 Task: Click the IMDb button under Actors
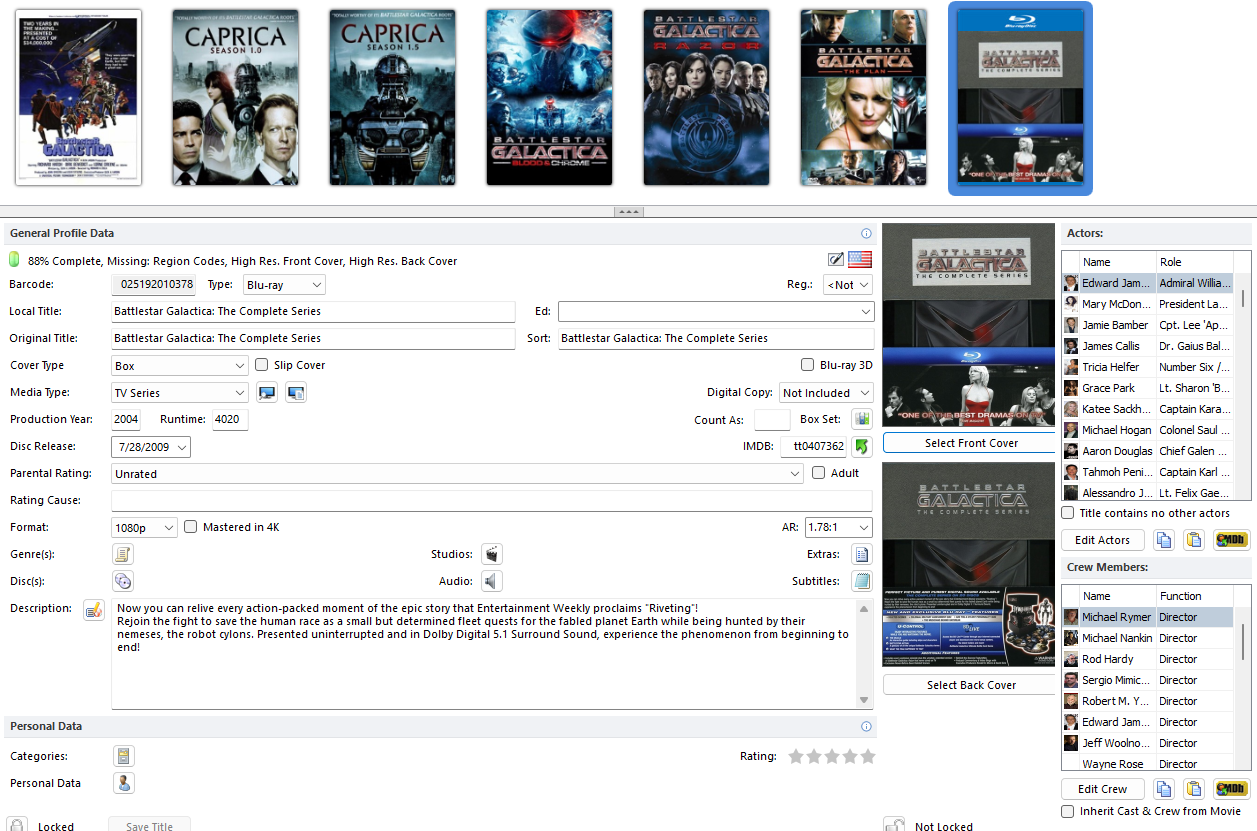pyautogui.click(x=1232, y=540)
